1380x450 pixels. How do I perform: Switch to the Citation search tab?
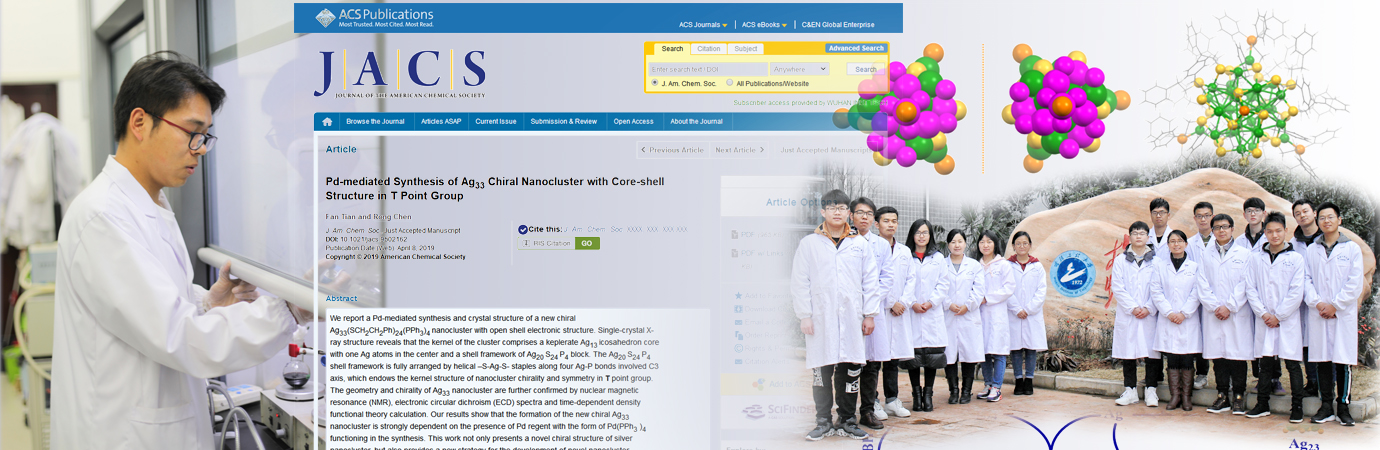pos(709,48)
